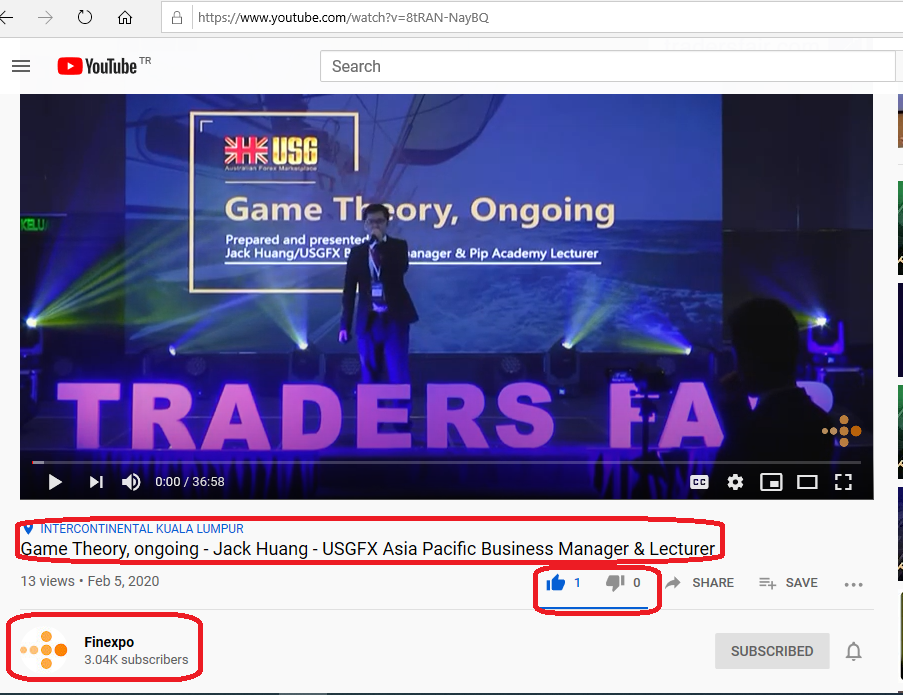This screenshot has height=695, width=903.
Task: Click the browser forward arrow
Action: point(45,18)
